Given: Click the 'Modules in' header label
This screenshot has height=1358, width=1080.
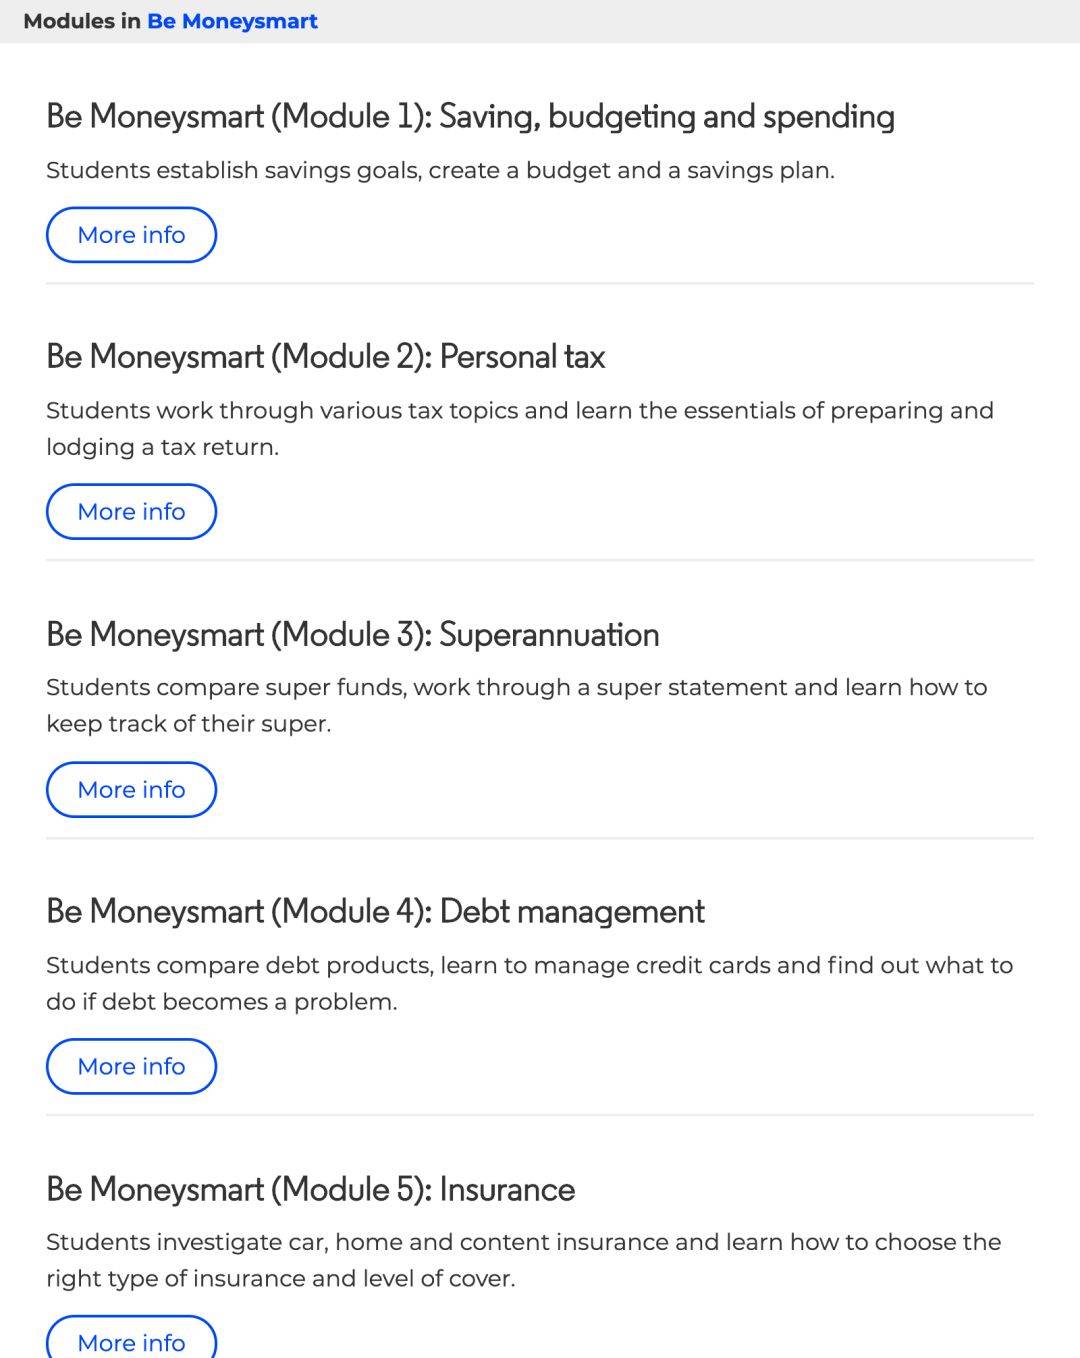Looking at the screenshot, I should (x=82, y=21).
